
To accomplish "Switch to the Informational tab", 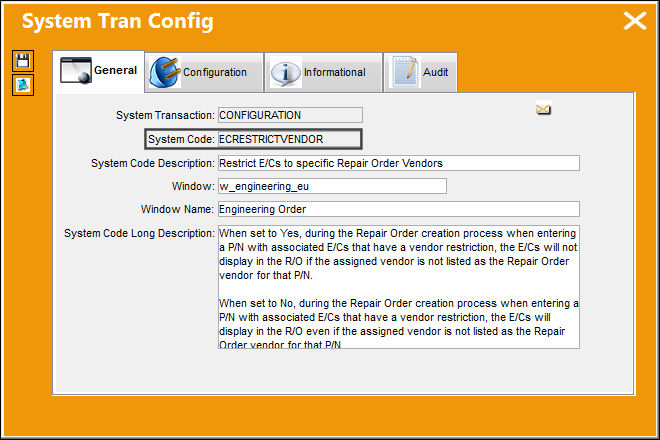I will tap(323, 72).
